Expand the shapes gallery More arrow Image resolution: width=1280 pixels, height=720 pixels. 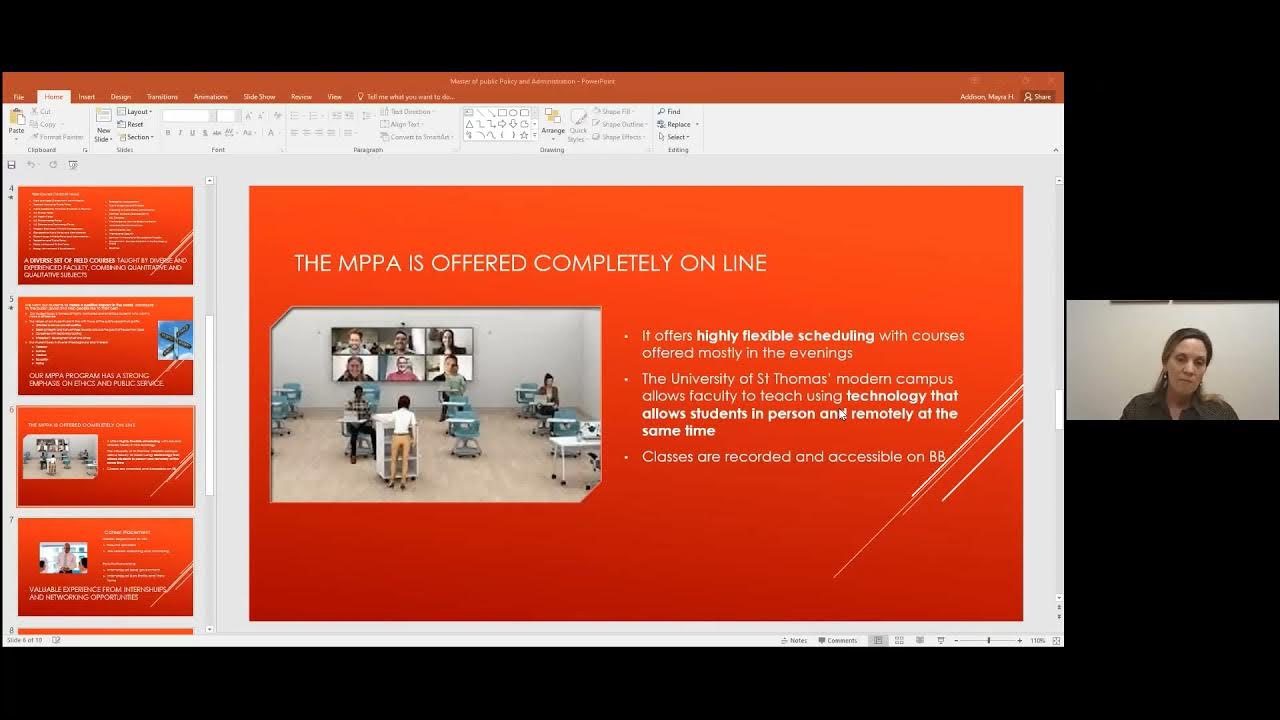click(534, 135)
